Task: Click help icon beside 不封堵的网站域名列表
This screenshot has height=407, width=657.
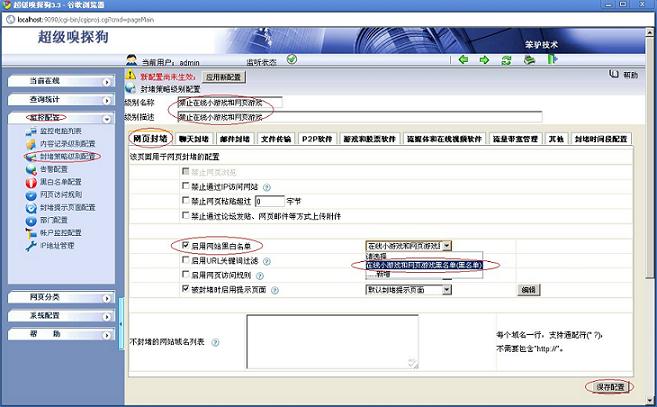Action: point(215,342)
